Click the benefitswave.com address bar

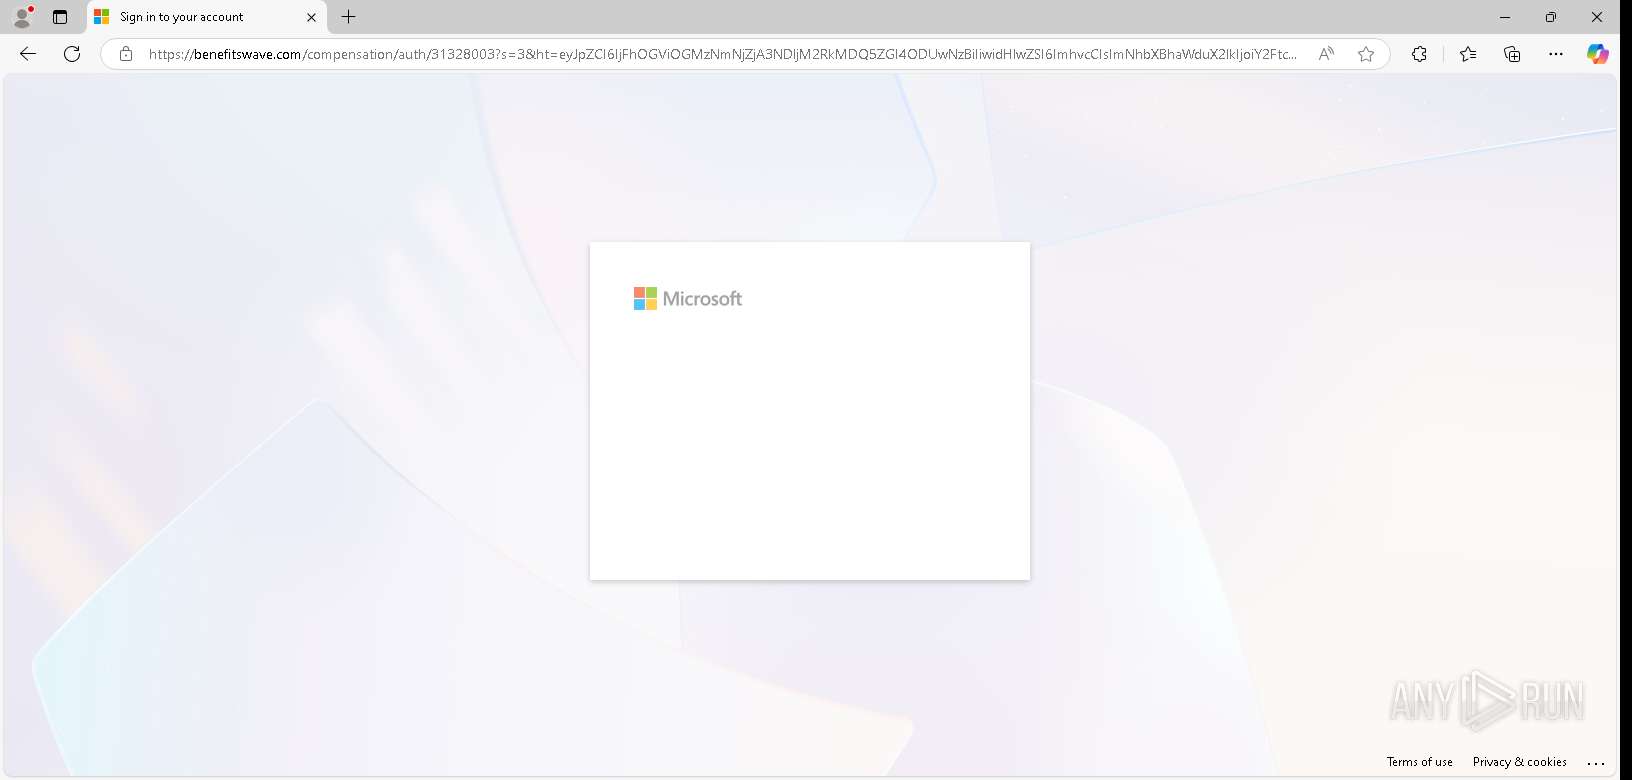coord(722,54)
